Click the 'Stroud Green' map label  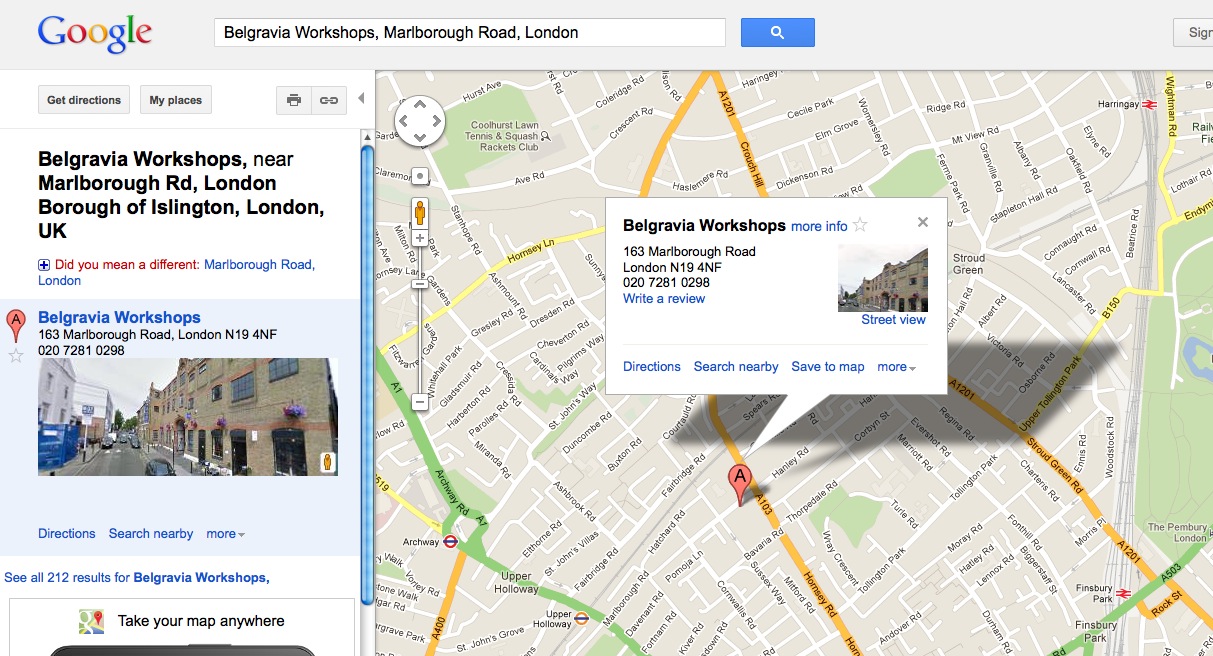(968, 264)
